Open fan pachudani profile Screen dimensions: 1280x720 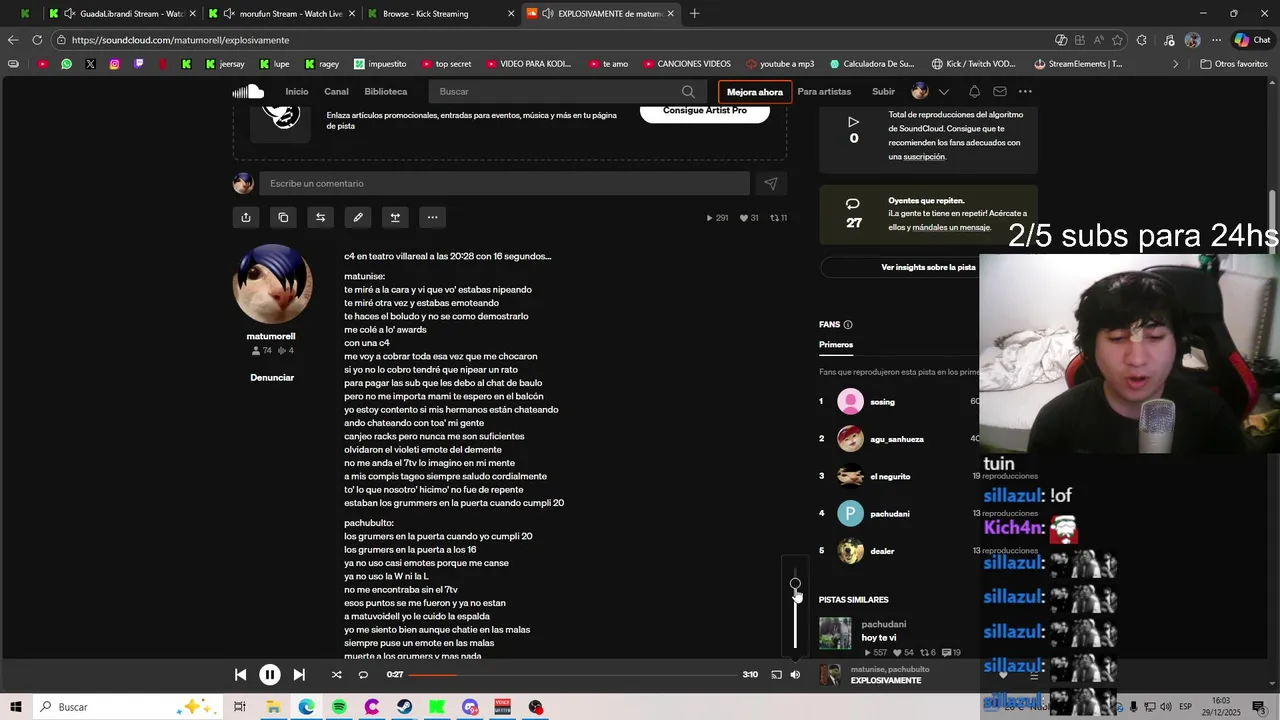point(890,514)
